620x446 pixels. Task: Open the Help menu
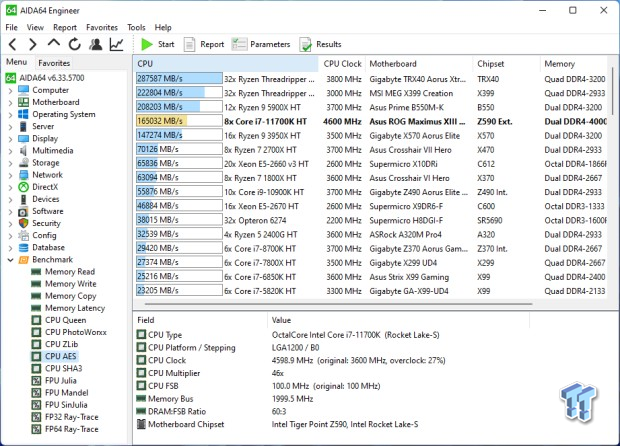point(163,27)
